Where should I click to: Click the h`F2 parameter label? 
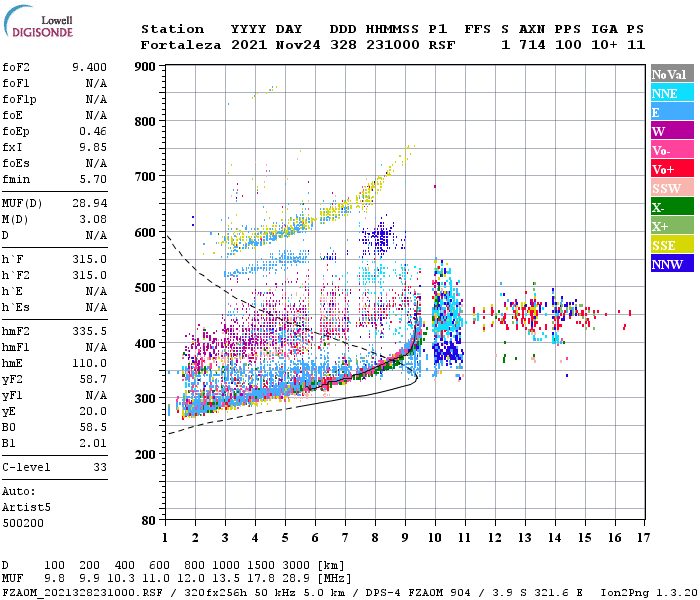tap(16, 275)
